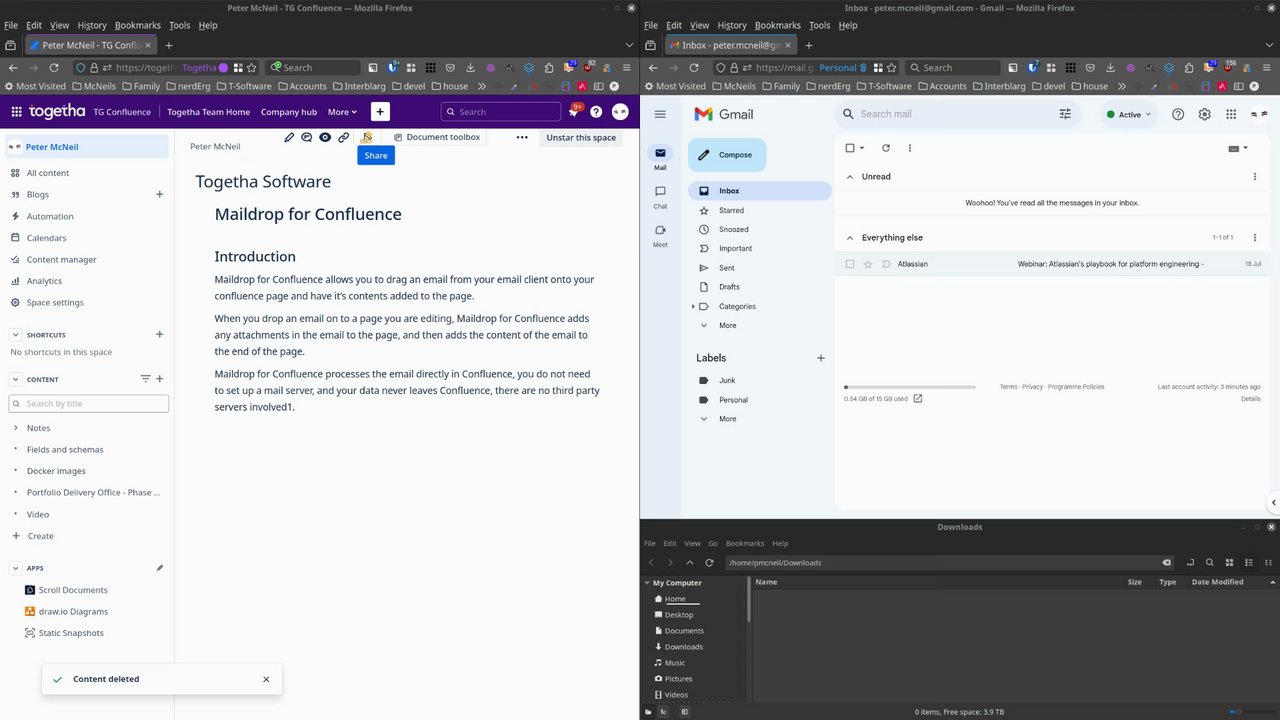
Task: Switch file manager to list view
Action: tap(1250, 563)
